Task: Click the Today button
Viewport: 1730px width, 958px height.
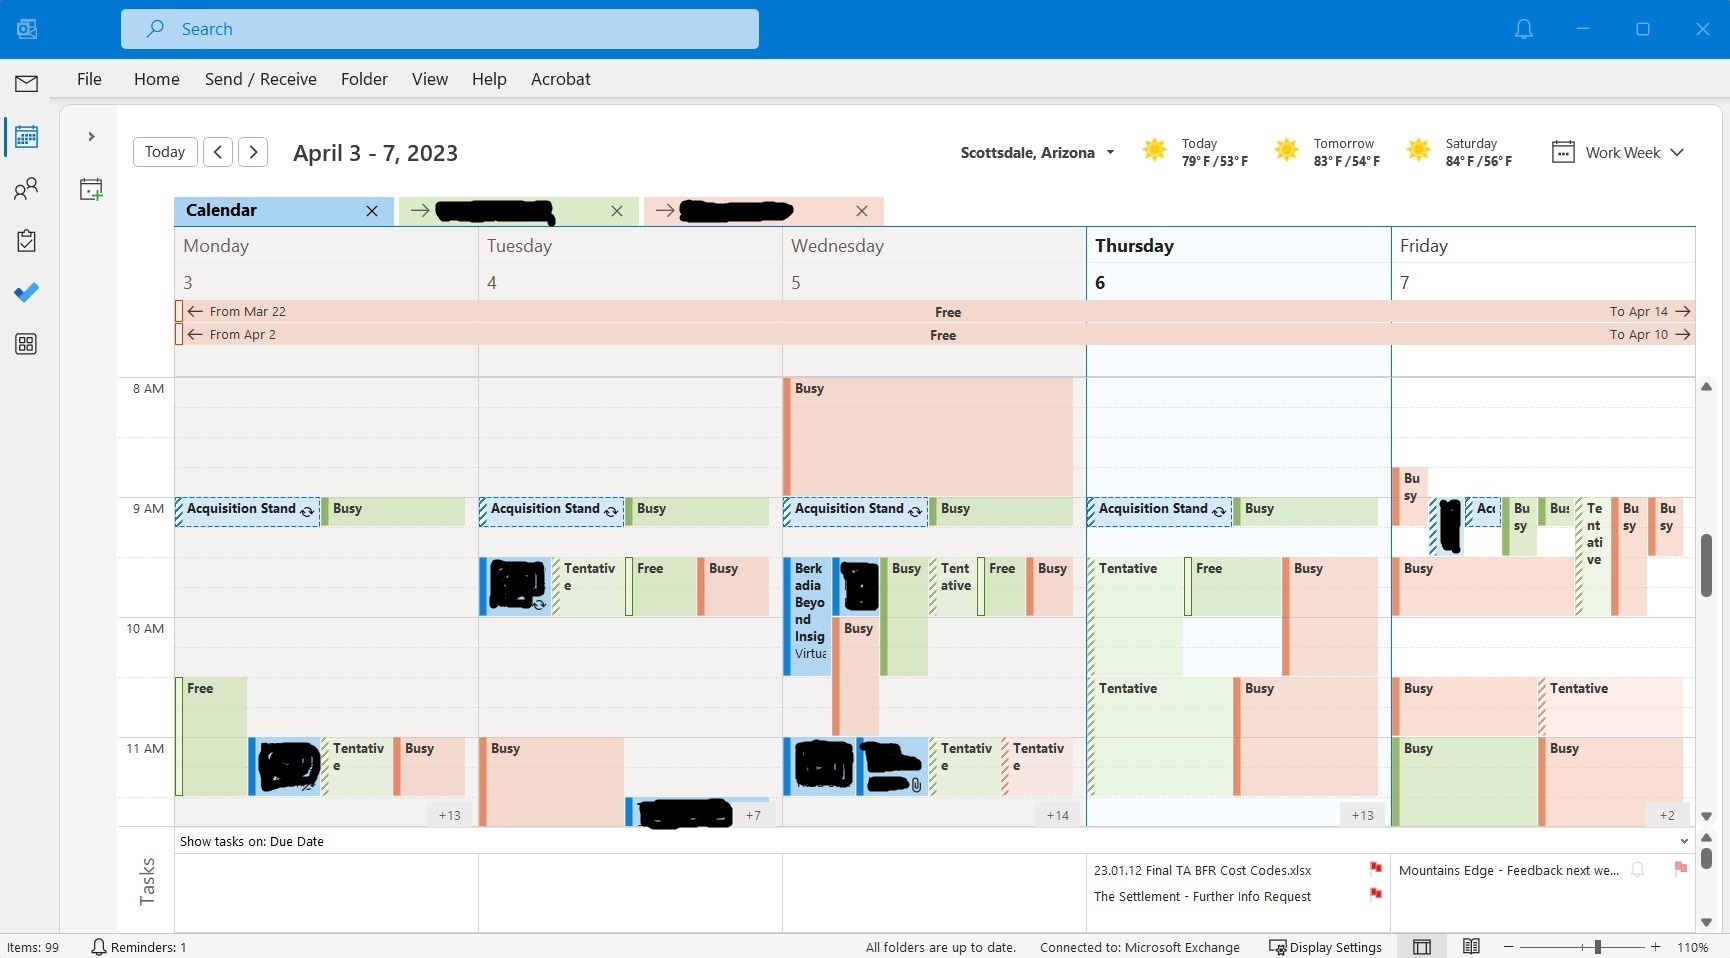Action: pos(165,152)
